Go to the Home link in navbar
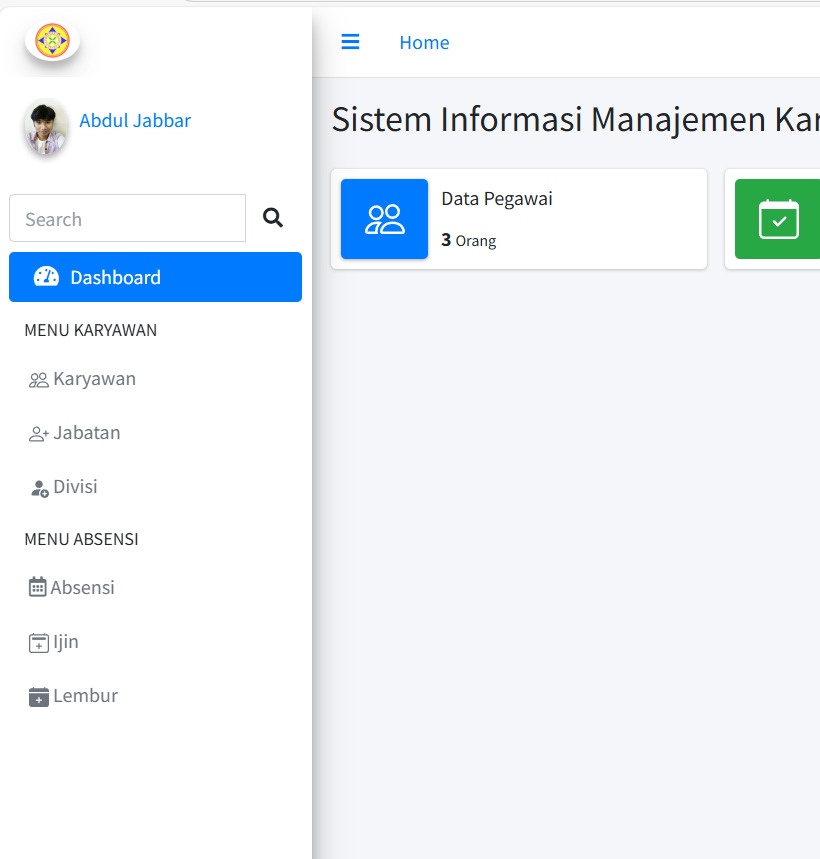 pyautogui.click(x=424, y=42)
